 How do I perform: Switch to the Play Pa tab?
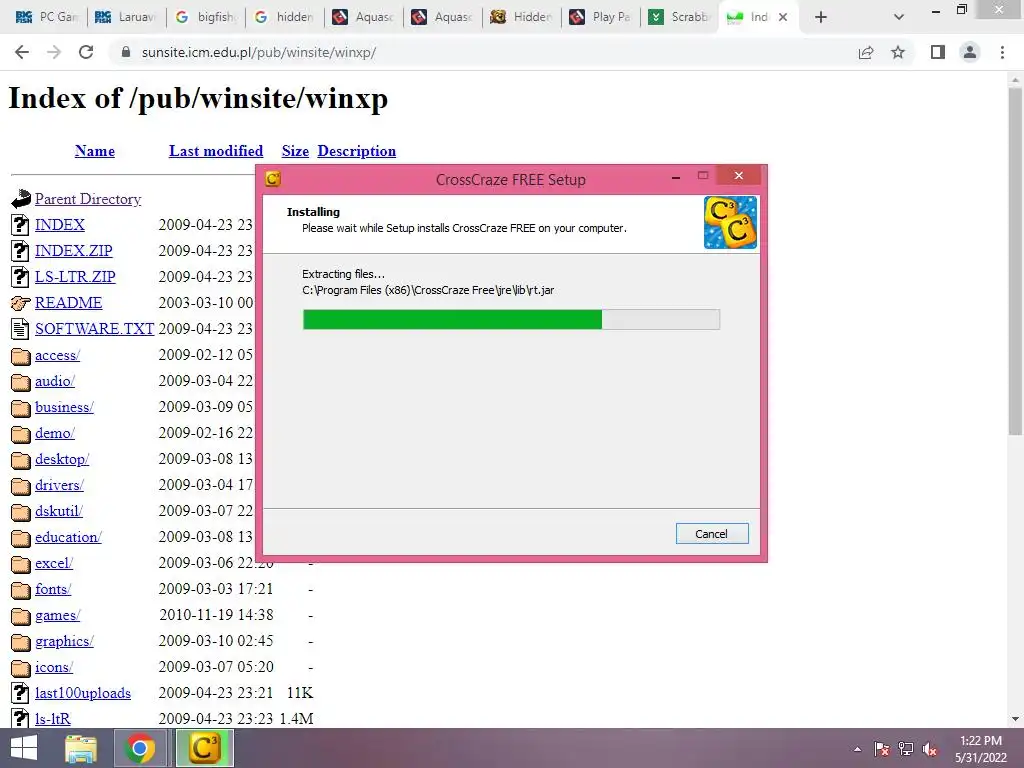coord(600,17)
